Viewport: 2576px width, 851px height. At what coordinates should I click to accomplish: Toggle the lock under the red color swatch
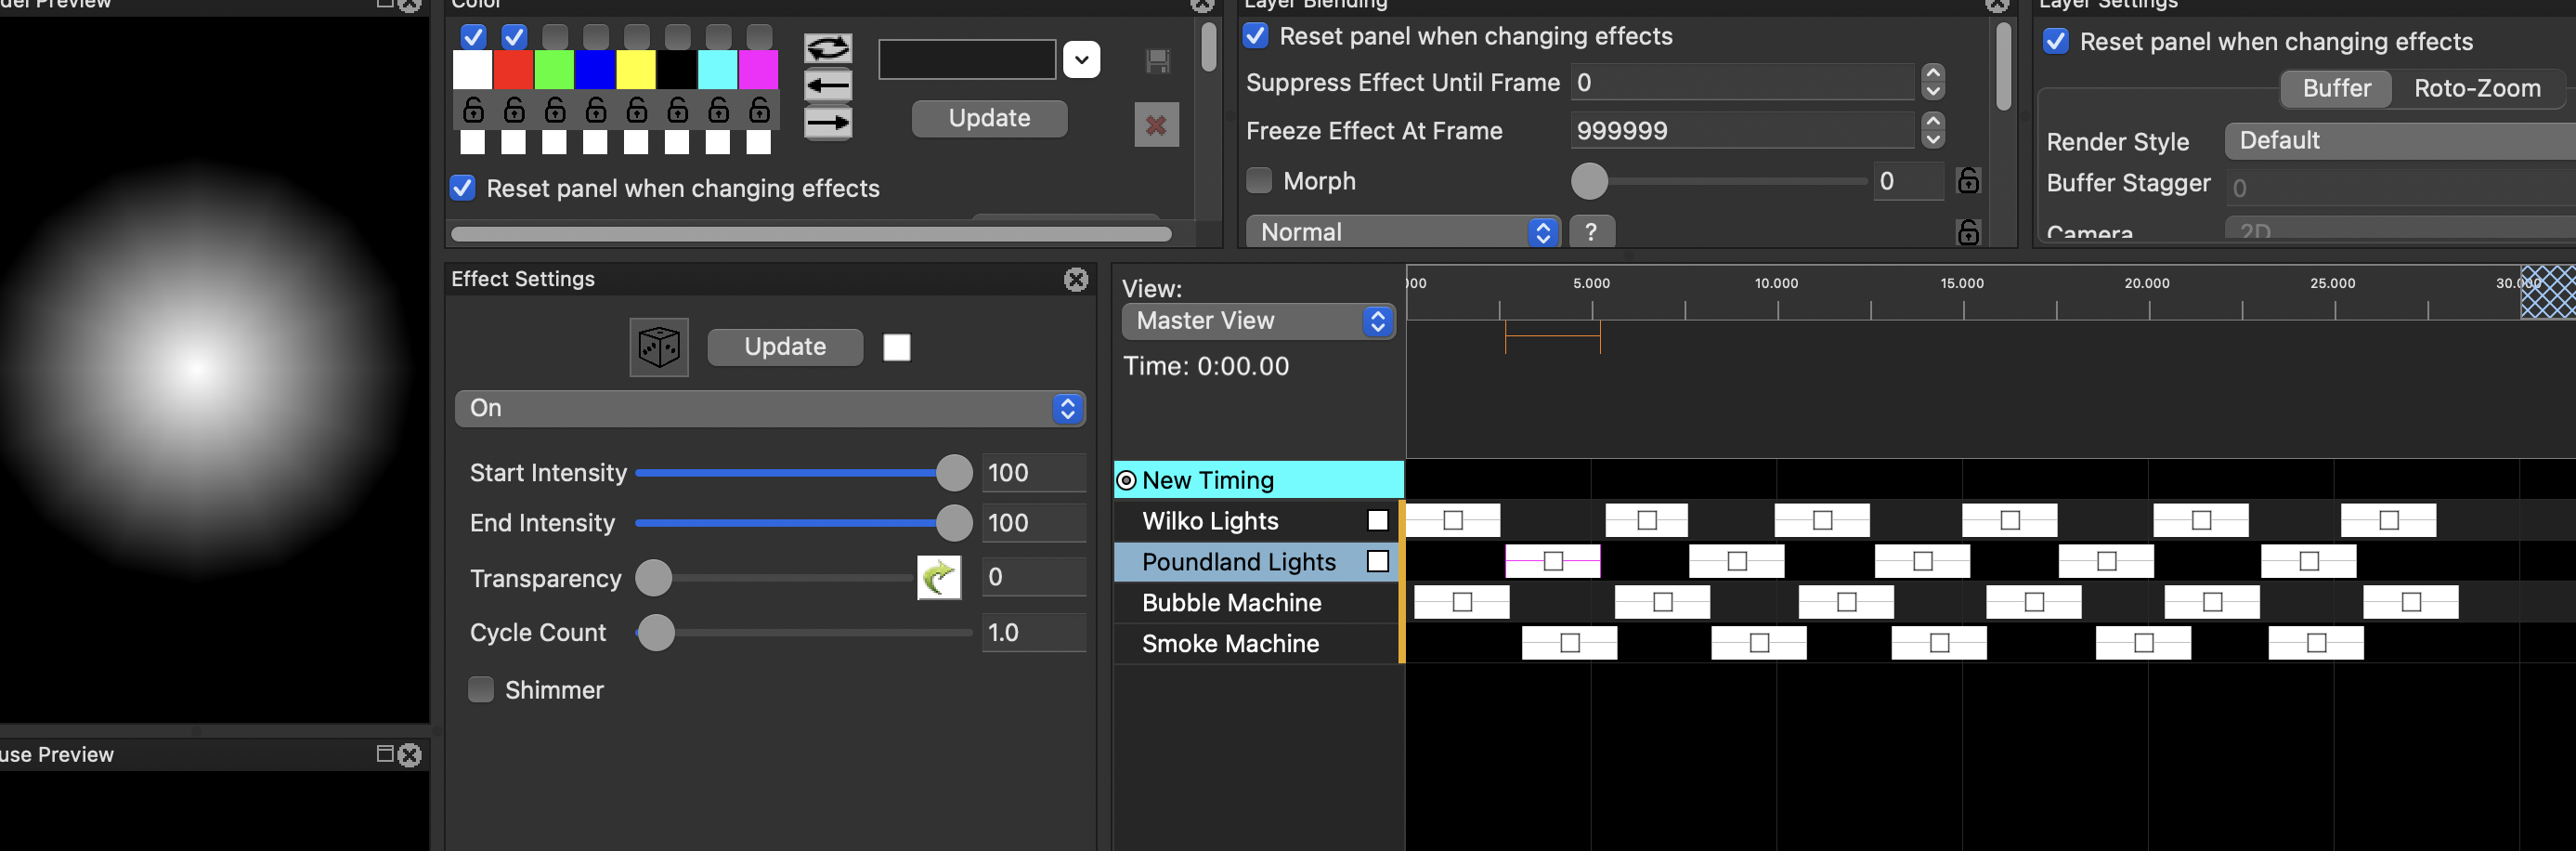(x=514, y=109)
